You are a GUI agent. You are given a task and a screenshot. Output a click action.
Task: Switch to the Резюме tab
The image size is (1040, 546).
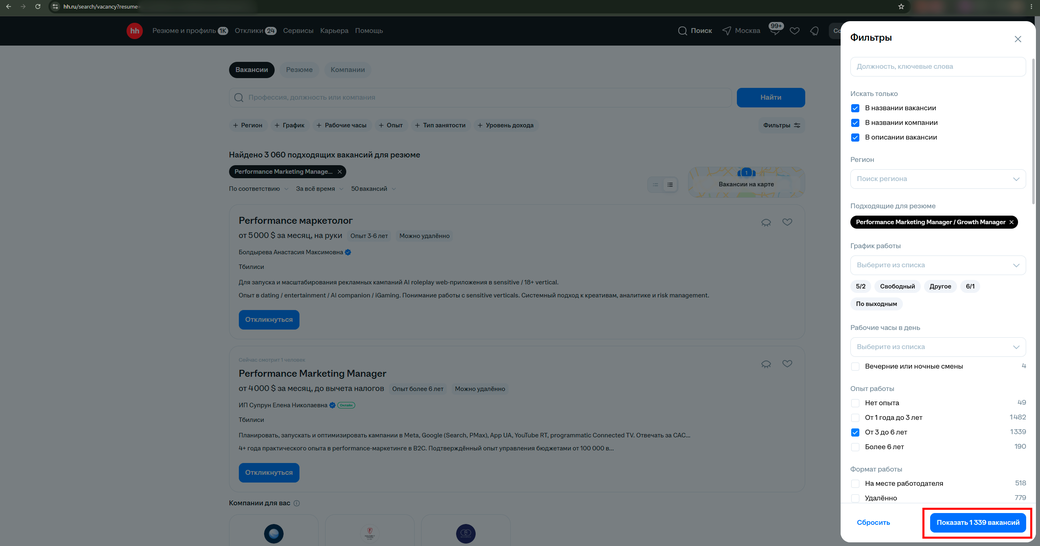[x=299, y=70]
